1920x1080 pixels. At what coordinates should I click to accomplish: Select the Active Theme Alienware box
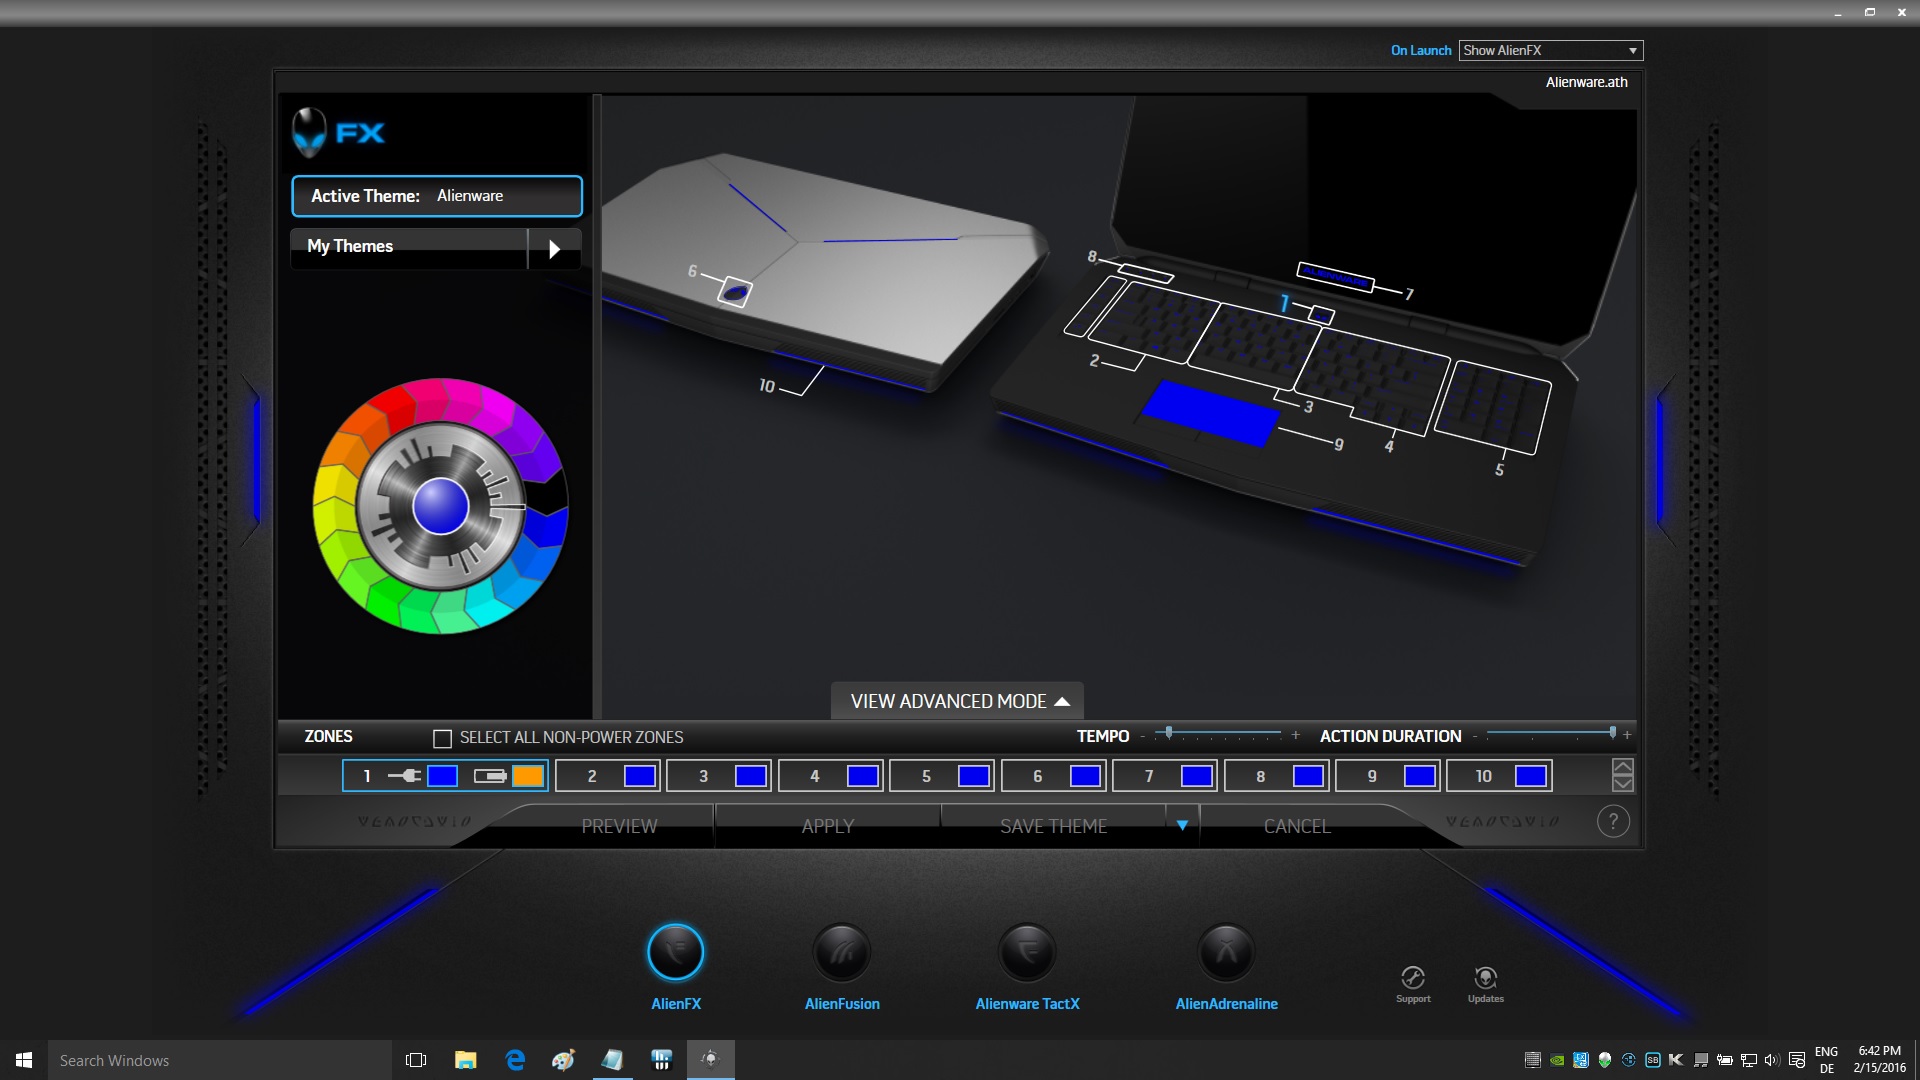tap(437, 196)
